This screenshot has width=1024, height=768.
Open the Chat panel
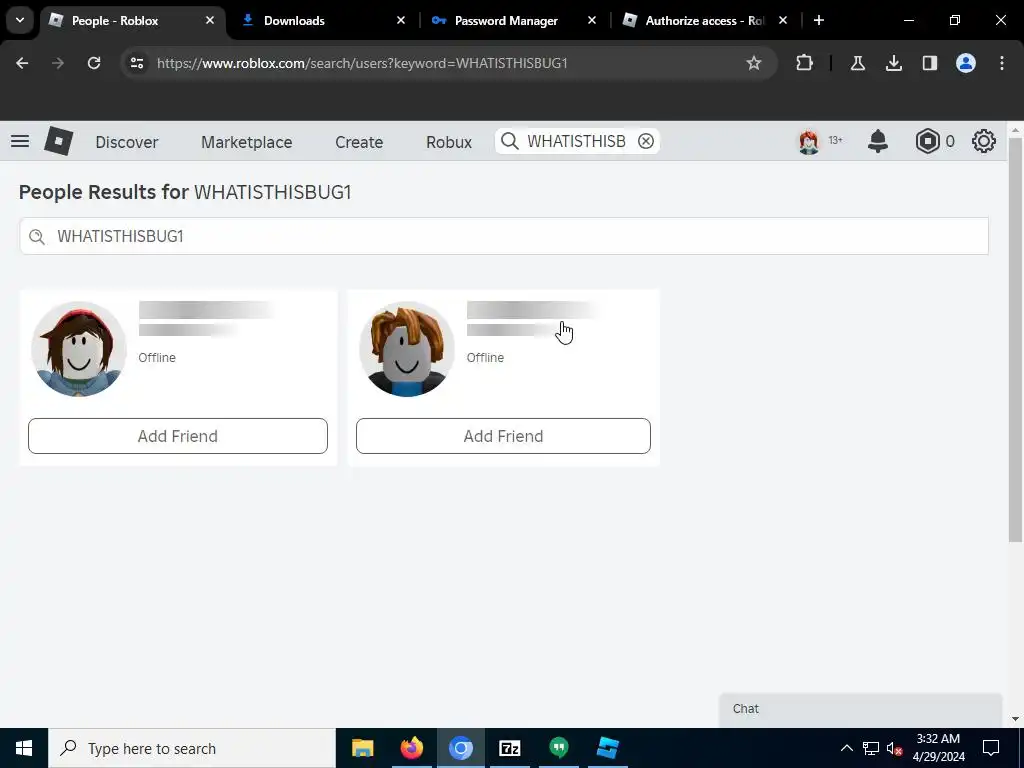860,709
